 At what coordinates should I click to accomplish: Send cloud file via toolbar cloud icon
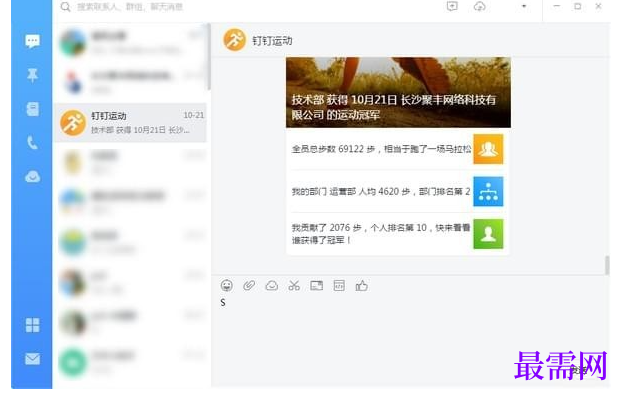(x=271, y=286)
